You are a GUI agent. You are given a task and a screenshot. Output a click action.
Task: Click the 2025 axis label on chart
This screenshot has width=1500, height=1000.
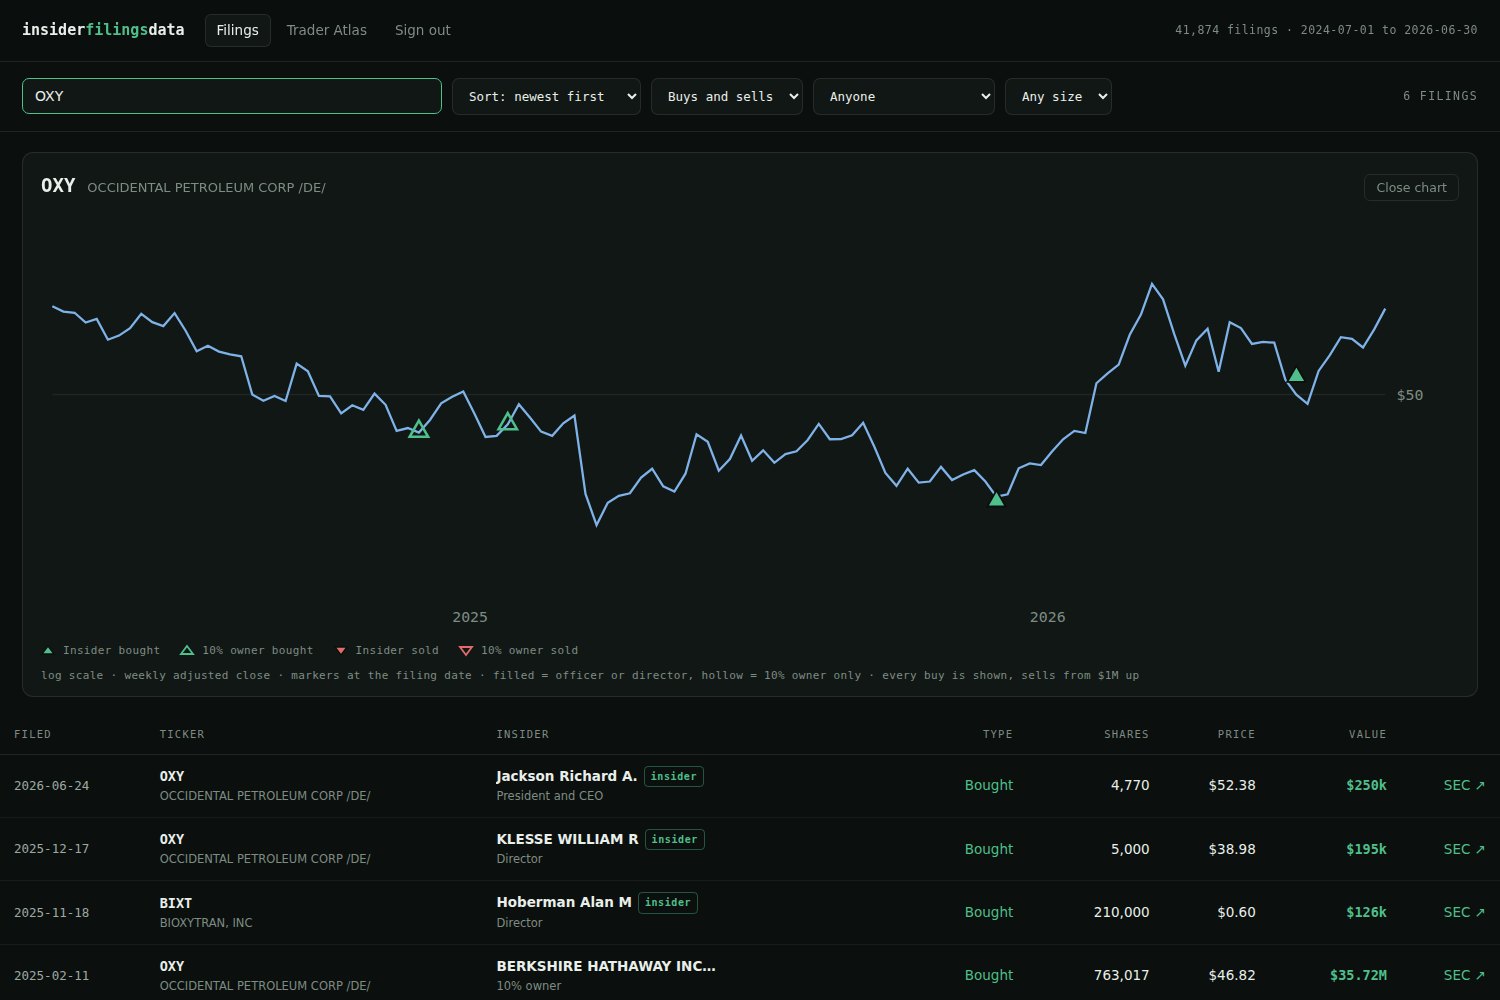coord(470,617)
